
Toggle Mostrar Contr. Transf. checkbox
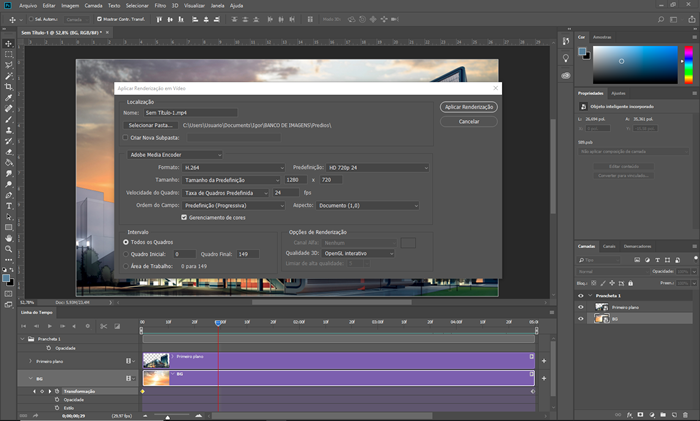99,19
